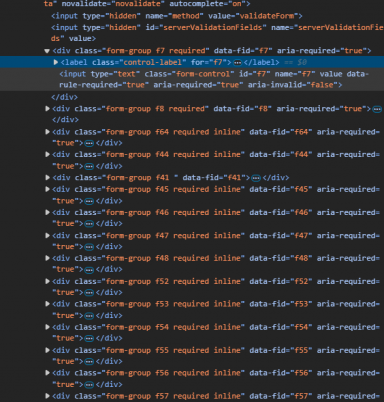Collapse the form-group f7 div node
The width and height of the screenshot is (384, 402).
click(47, 51)
